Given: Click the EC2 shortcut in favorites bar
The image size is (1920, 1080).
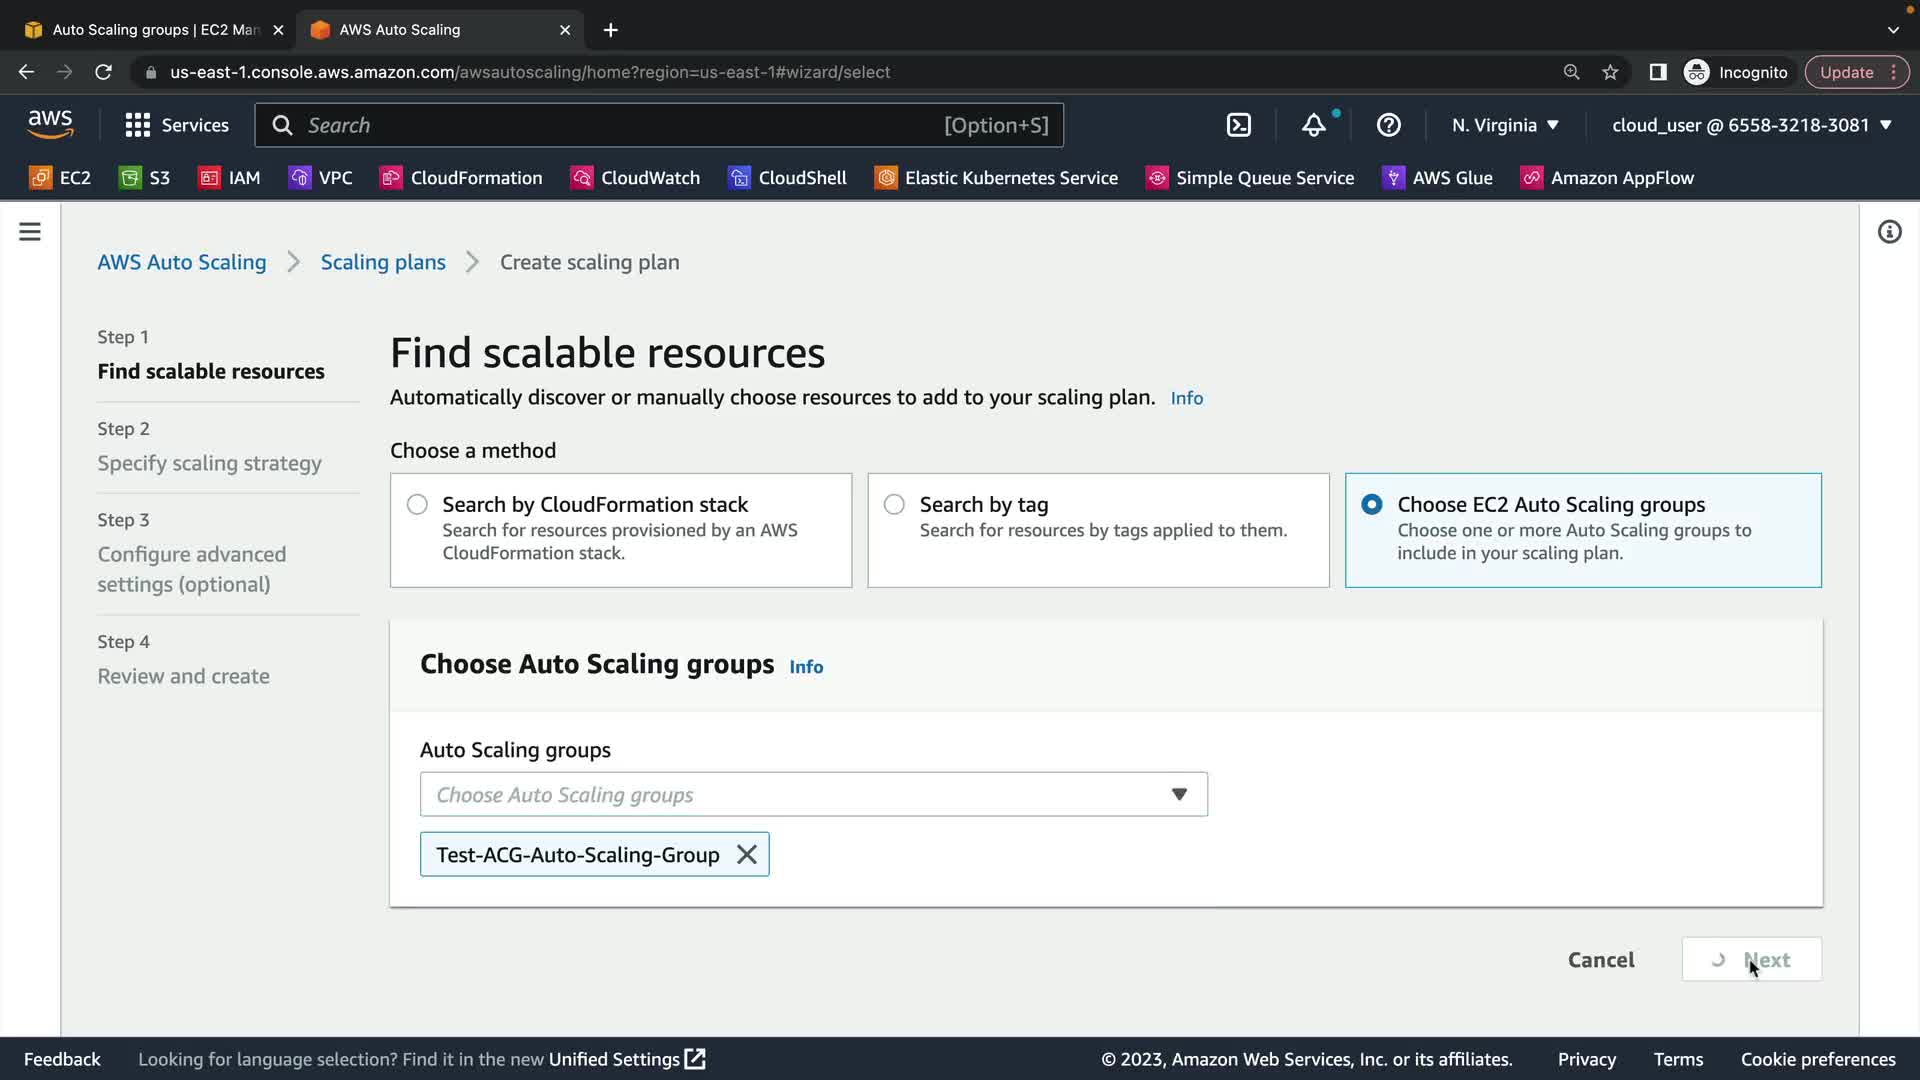Looking at the screenshot, I should point(60,178).
